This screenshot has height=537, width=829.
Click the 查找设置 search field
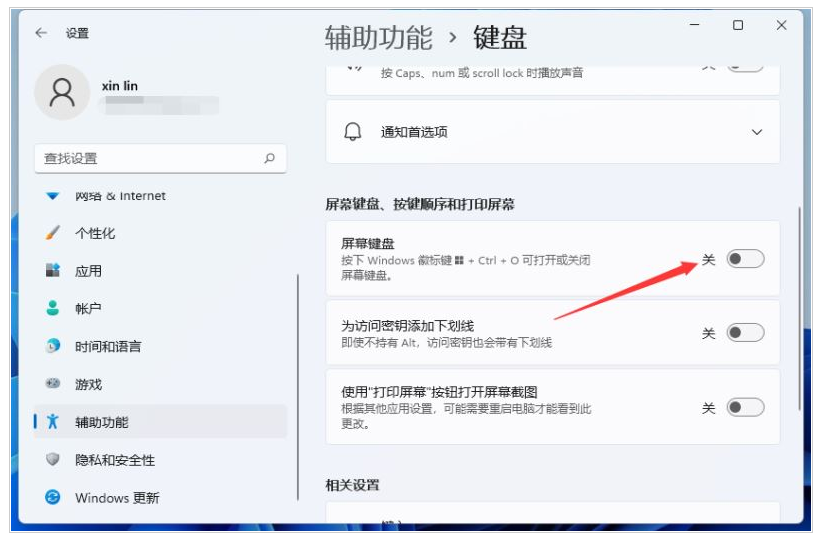click(x=150, y=158)
